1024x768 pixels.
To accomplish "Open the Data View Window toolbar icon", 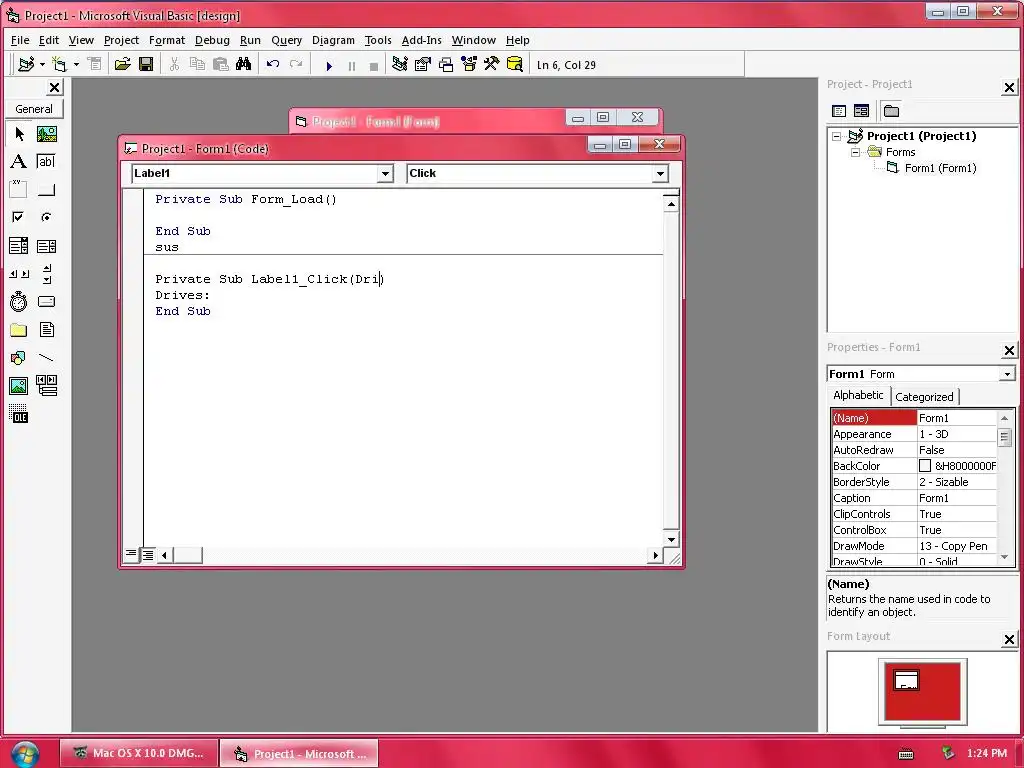I will pos(515,64).
